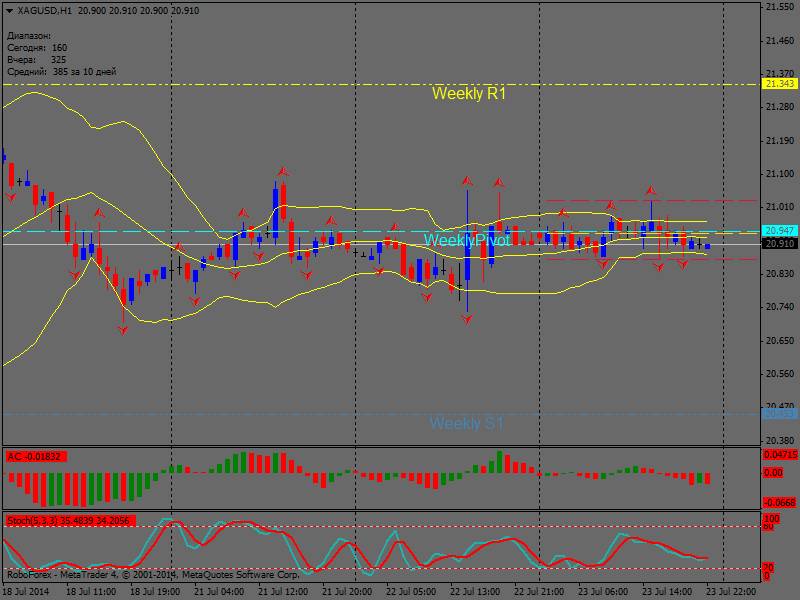This screenshot has width=800, height=600.
Task: Click the yellow 21.343 price tag
Action: pyautogui.click(x=780, y=84)
